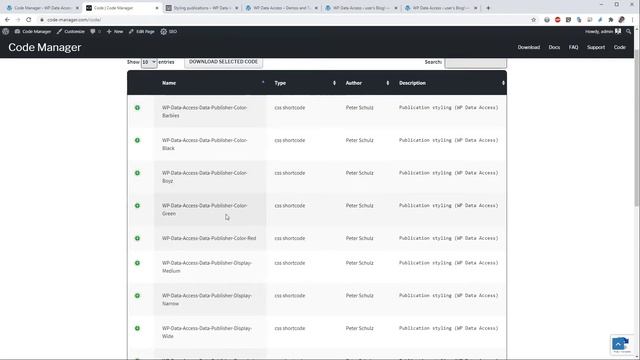Expand the Display-Medium row using its green plus

137,263
